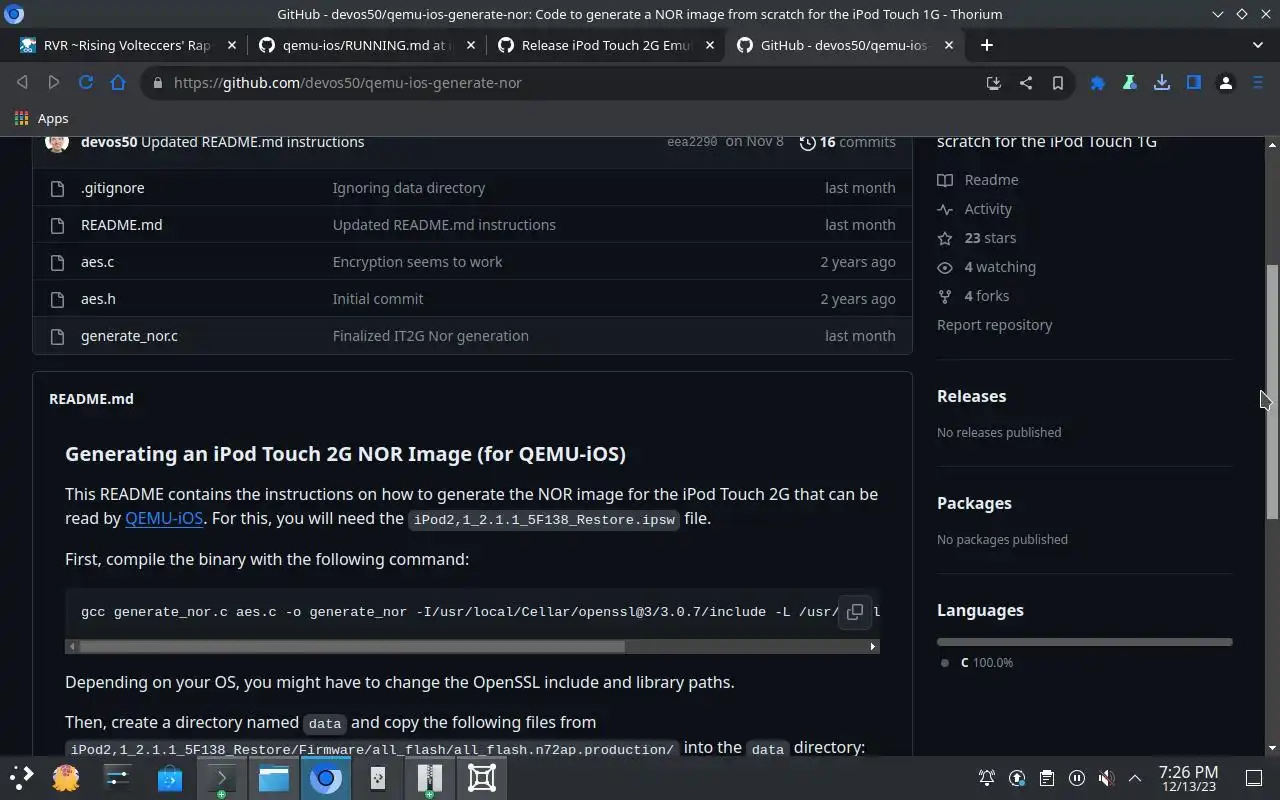This screenshot has width=1280, height=800.
Task: Open Discover store from taskbar
Action: [169, 778]
